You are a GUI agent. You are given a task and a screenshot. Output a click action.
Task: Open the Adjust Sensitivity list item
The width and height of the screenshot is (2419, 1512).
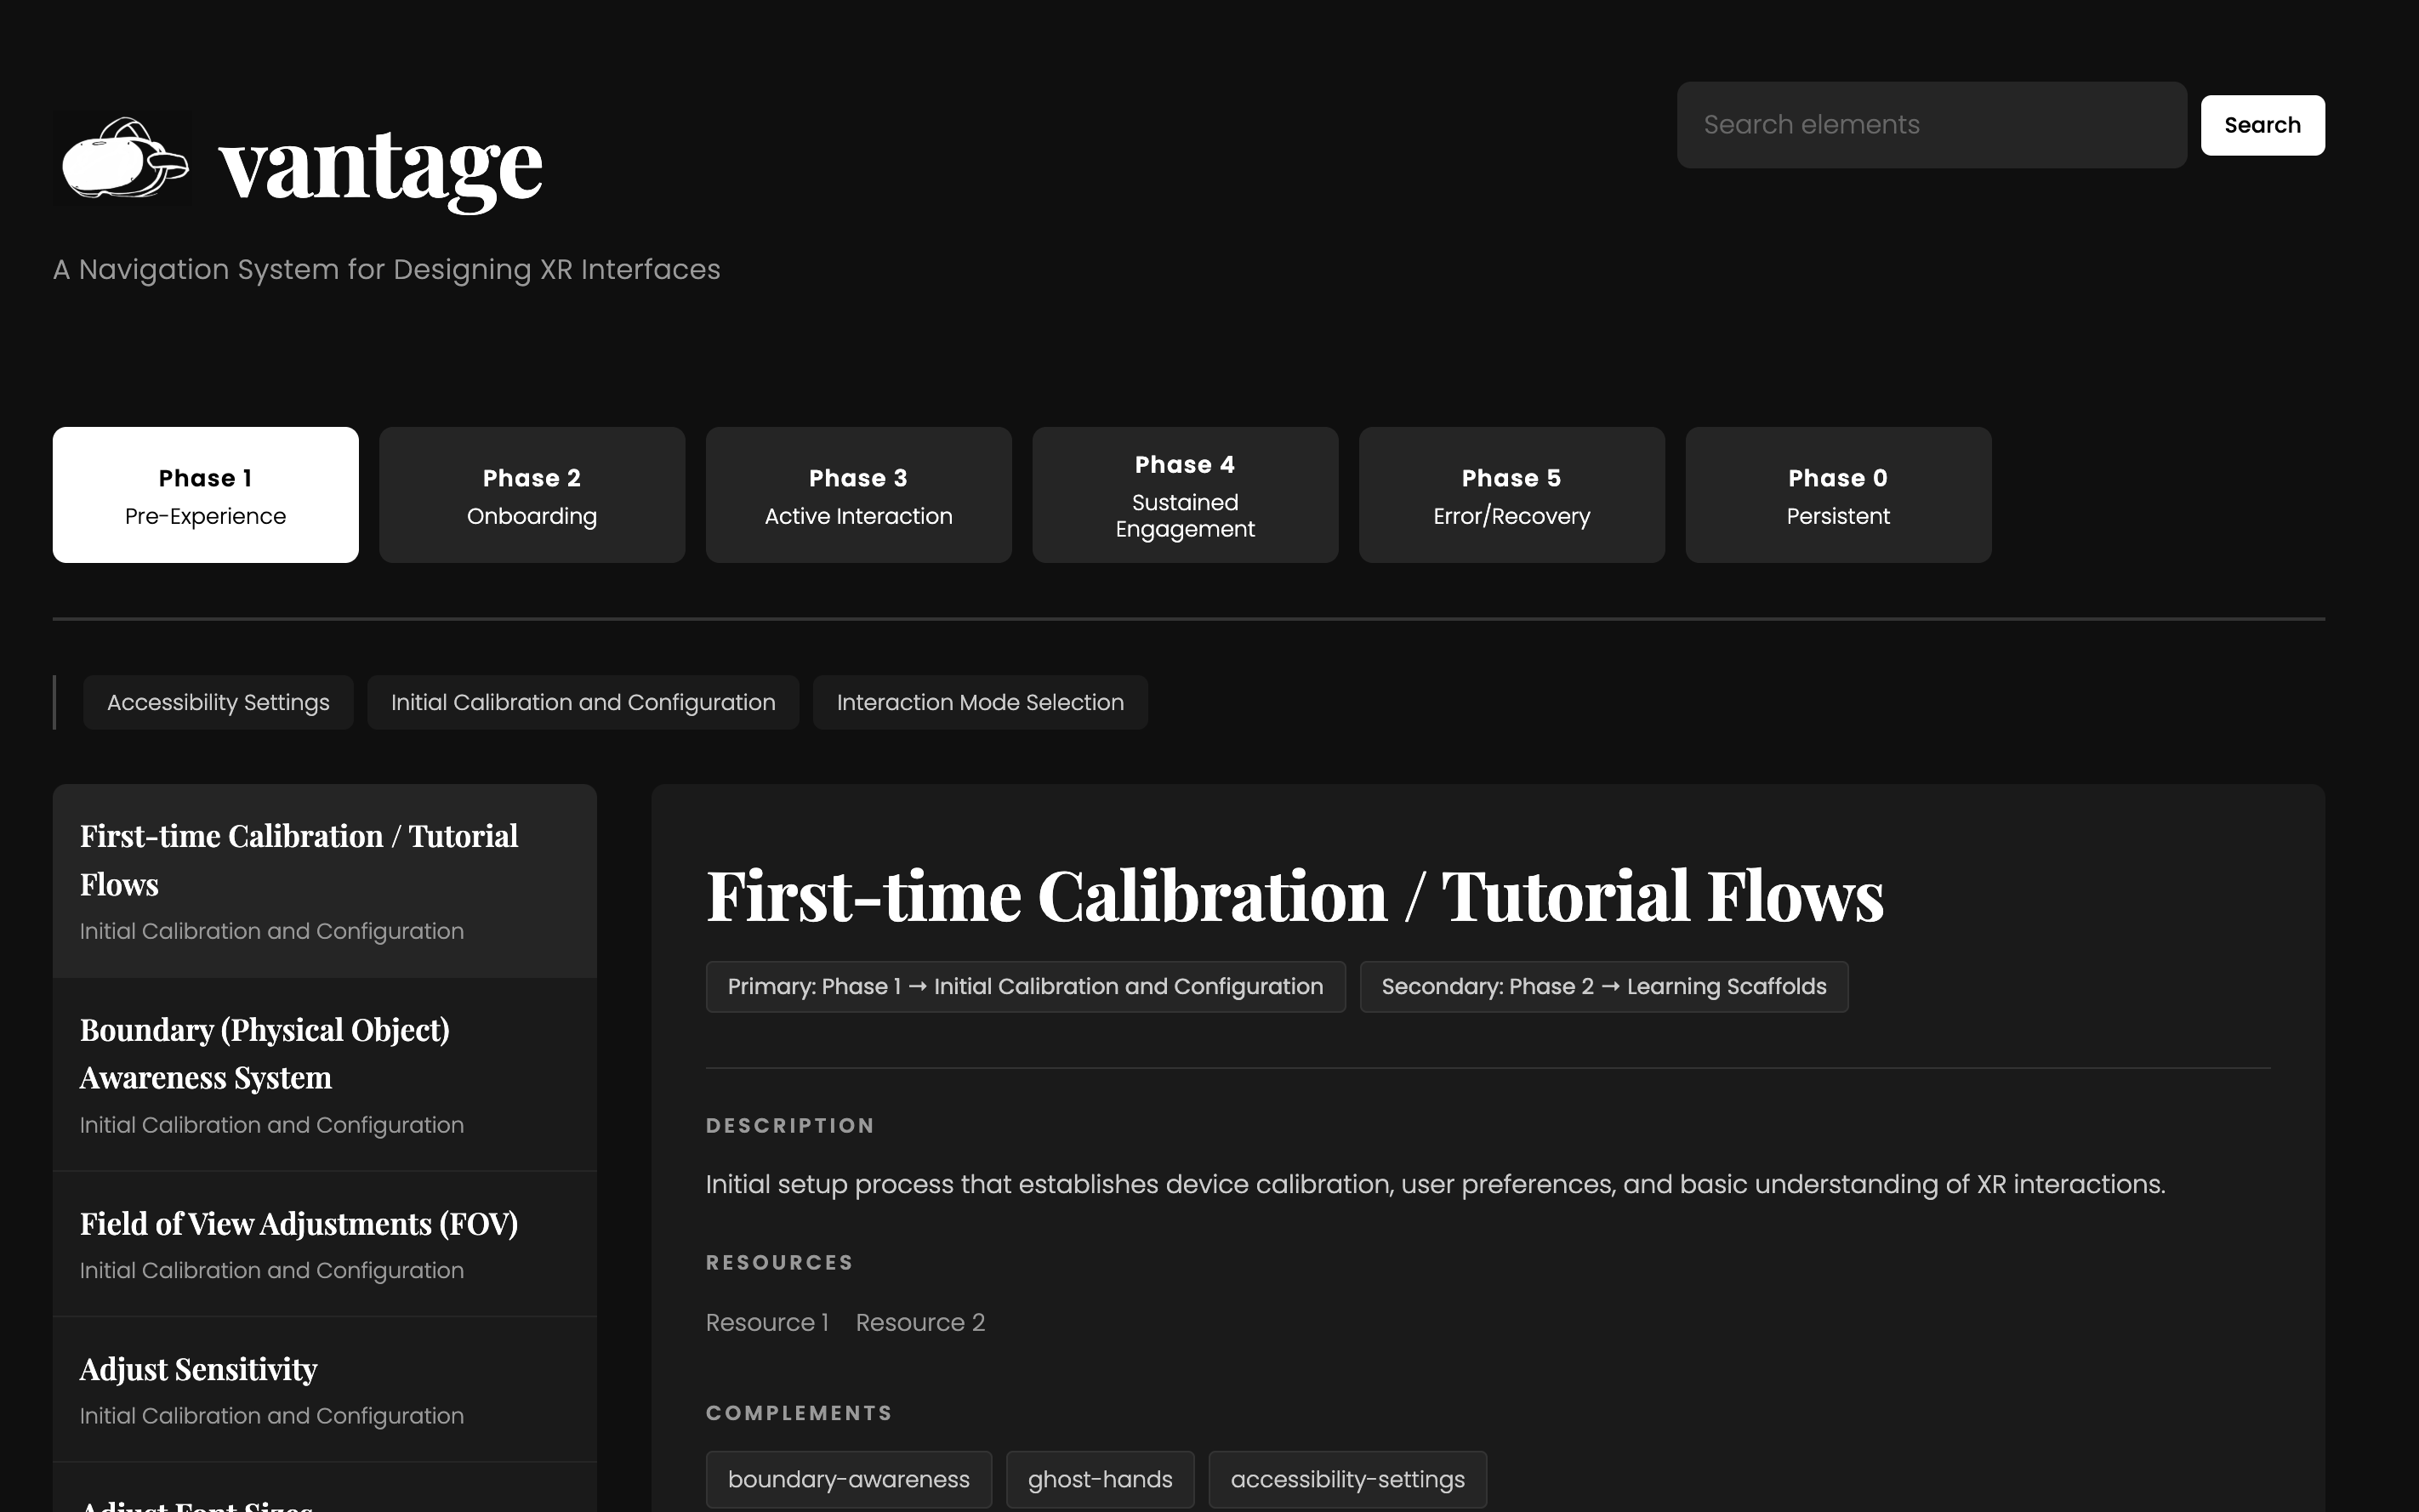tap(324, 1389)
